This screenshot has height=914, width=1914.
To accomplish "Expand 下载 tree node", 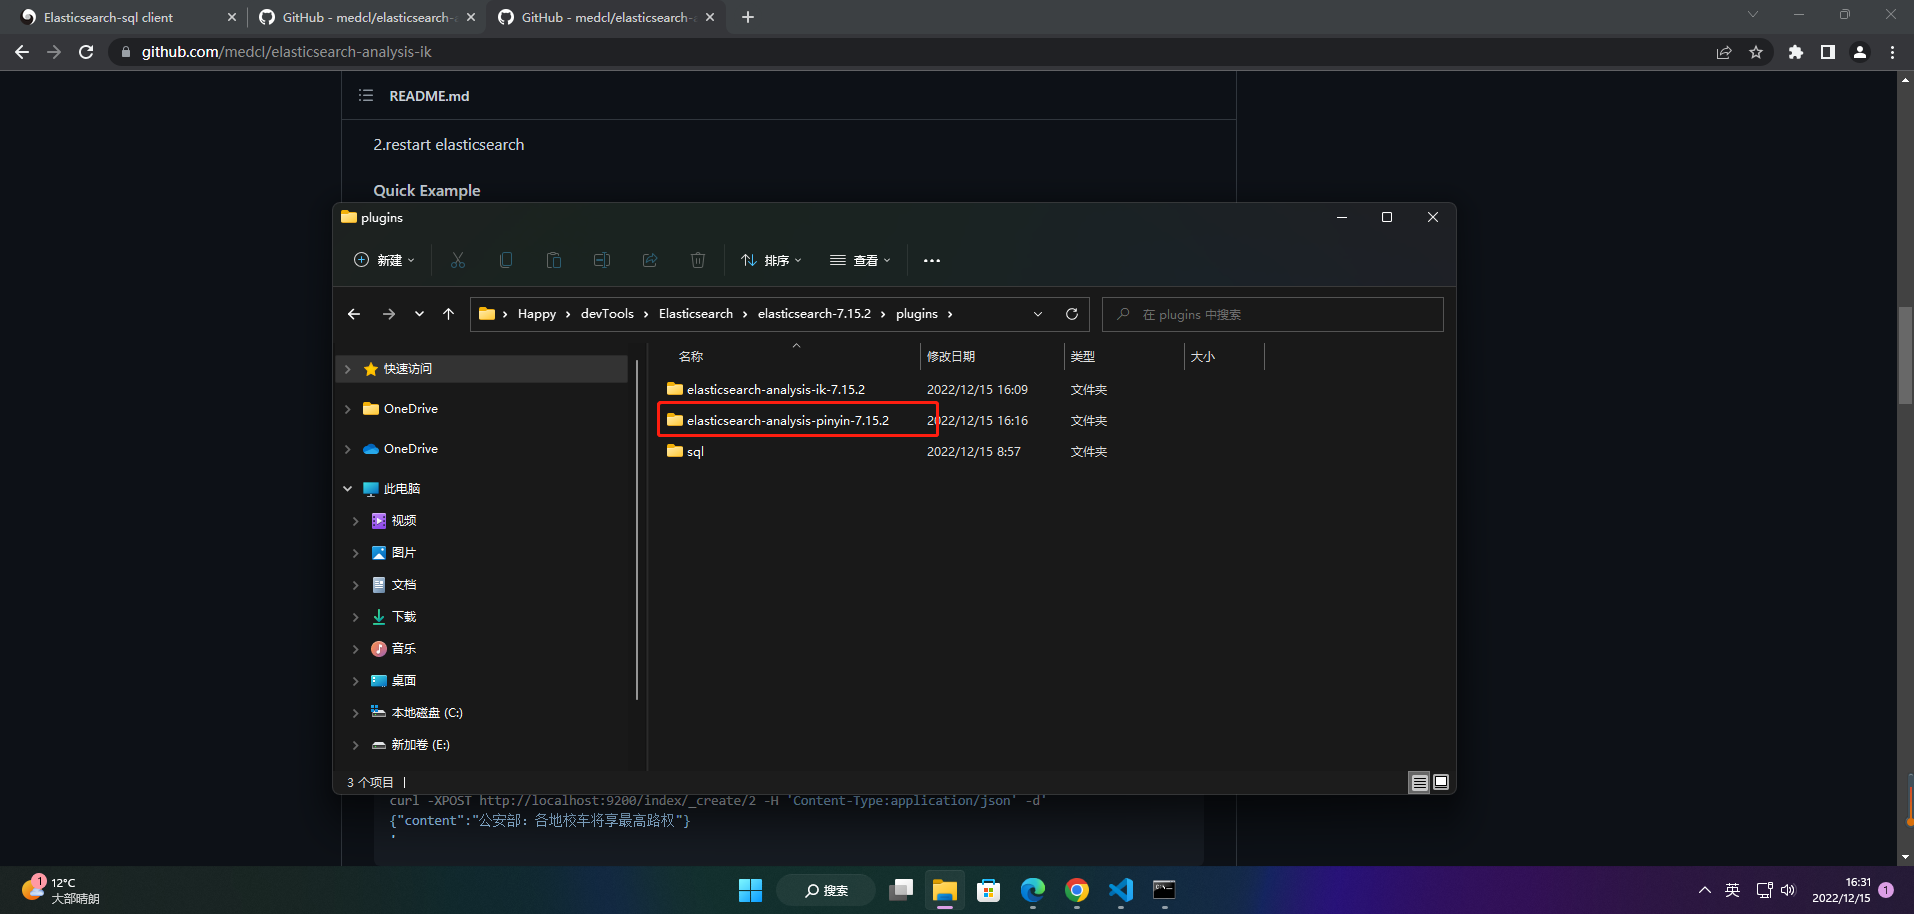I will (355, 617).
